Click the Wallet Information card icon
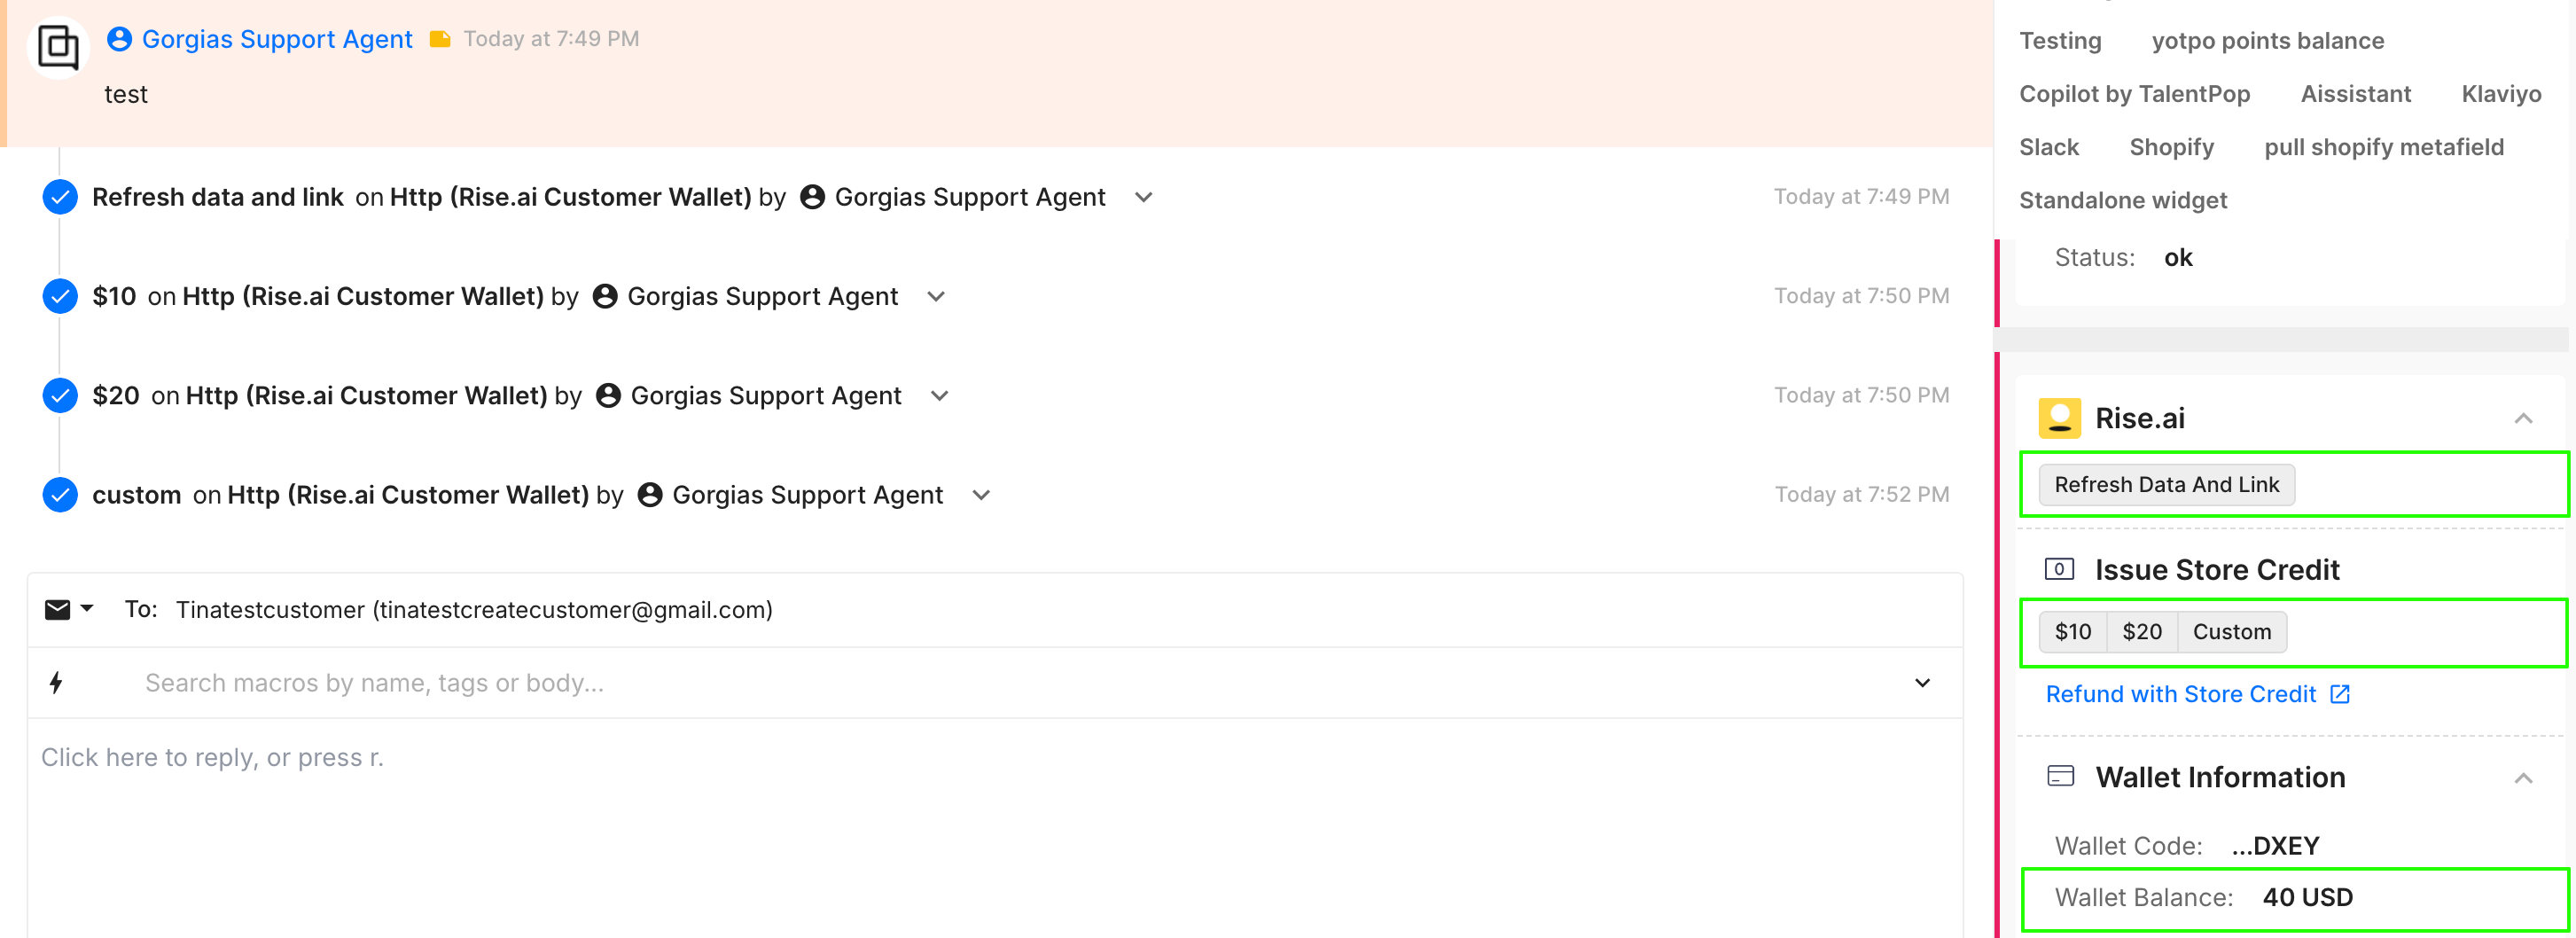Screen dimensions: 2576x938 click(x=2060, y=776)
